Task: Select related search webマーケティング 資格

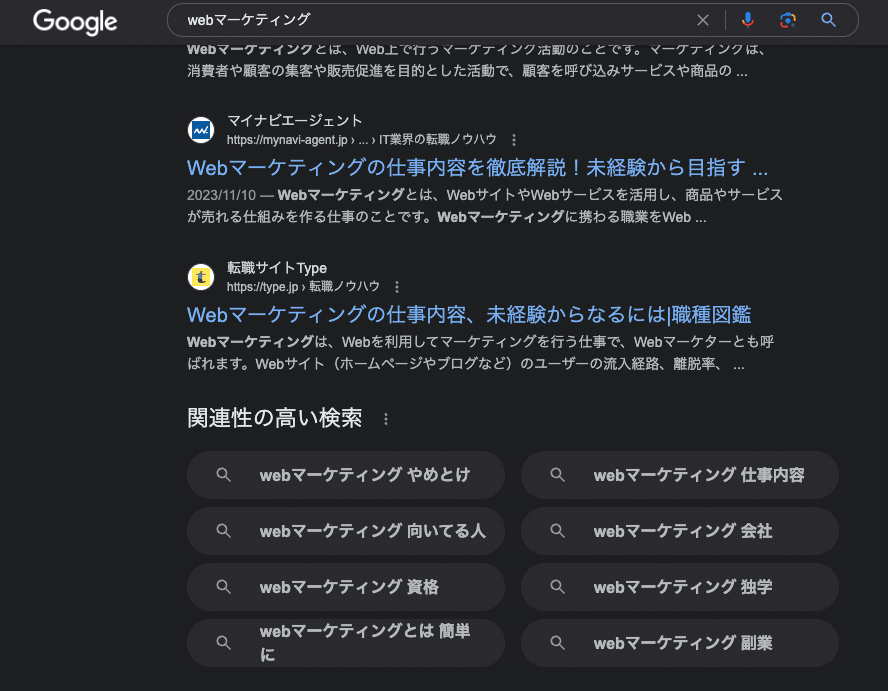Action: click(348, 587)
